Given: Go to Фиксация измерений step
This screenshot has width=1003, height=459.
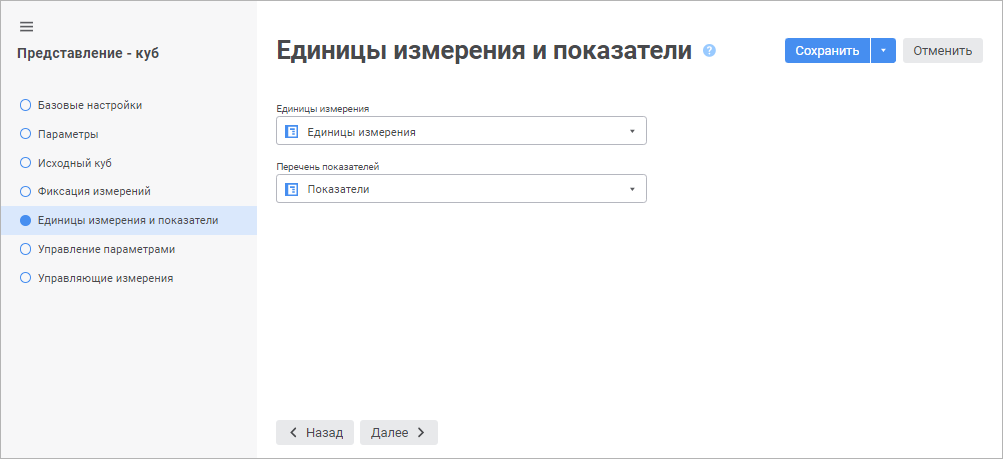Looking at the screenshot, I should pyautogui.click(x=93, y=191).
